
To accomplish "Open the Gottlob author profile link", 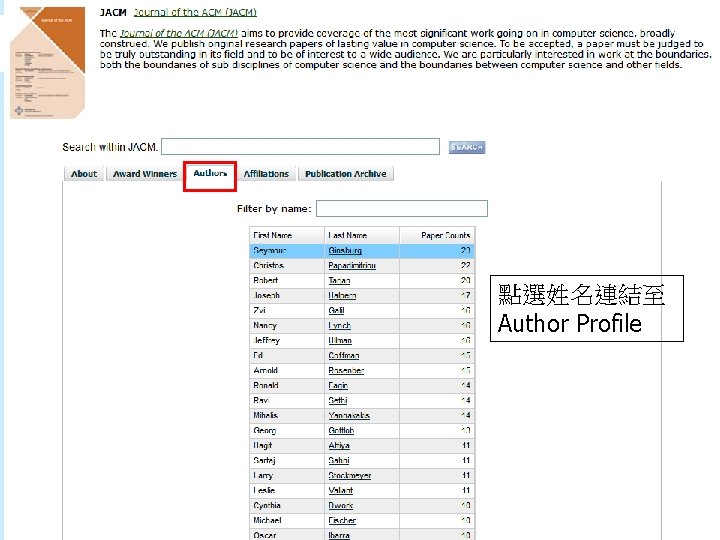I will pyautogui.click(x=341, y=431).
